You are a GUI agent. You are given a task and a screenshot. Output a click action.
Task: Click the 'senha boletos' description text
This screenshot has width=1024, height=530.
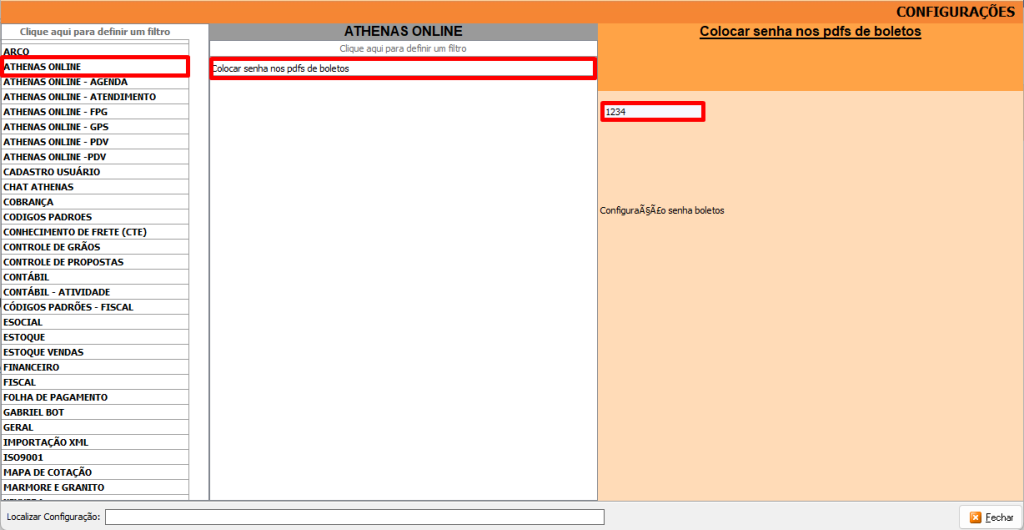click(694, 211)
